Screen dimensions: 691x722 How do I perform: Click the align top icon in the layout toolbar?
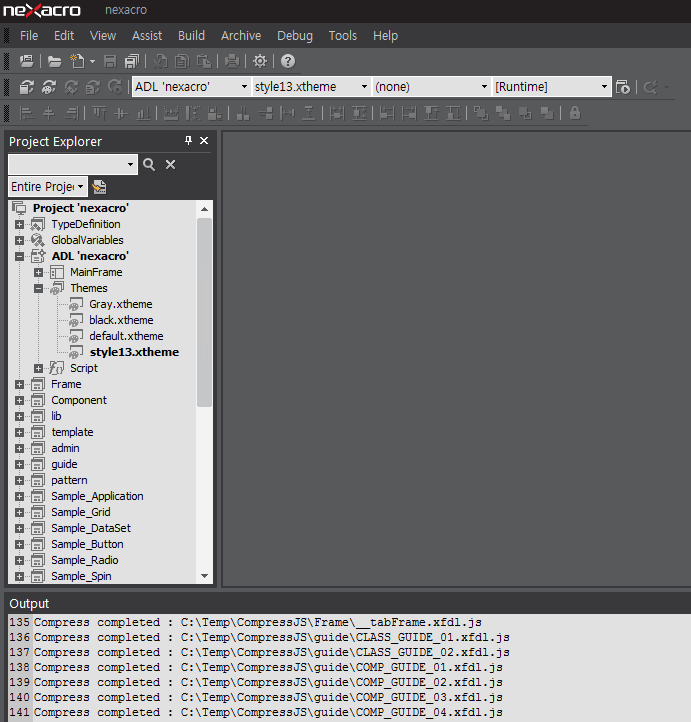coord(99,113)
